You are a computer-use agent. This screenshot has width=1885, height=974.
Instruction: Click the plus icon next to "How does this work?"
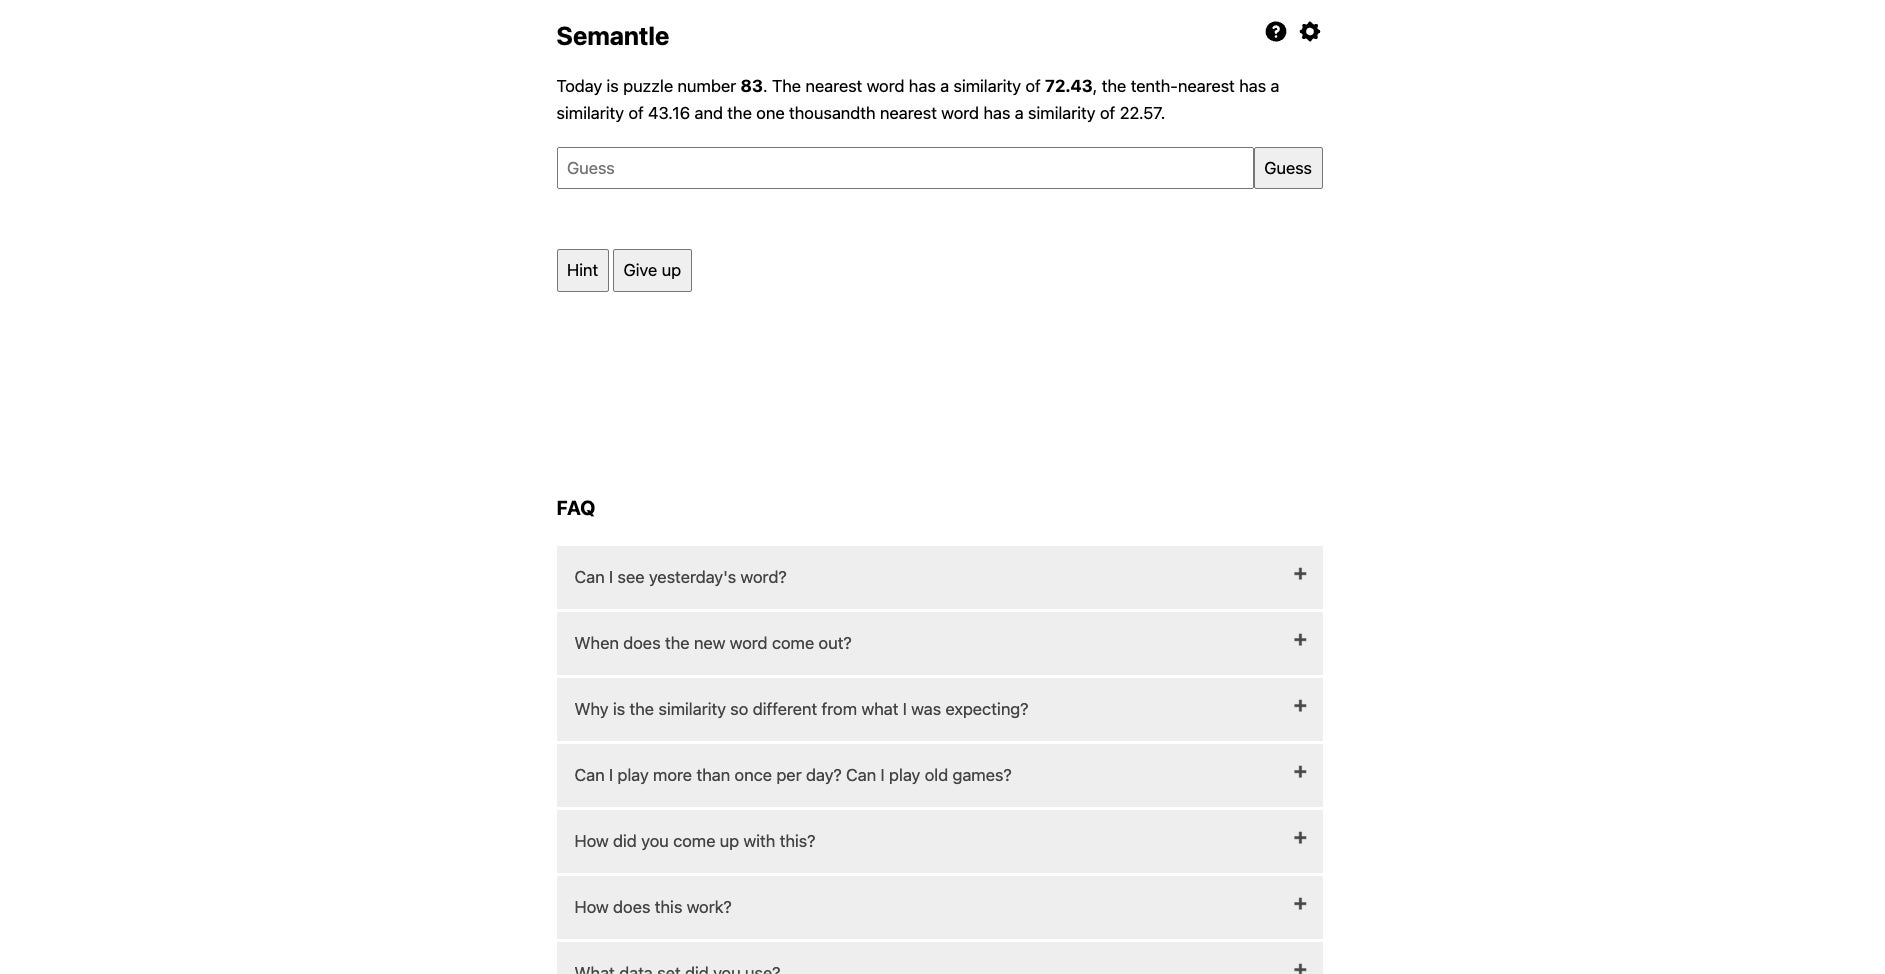[x=1300, y=904]
